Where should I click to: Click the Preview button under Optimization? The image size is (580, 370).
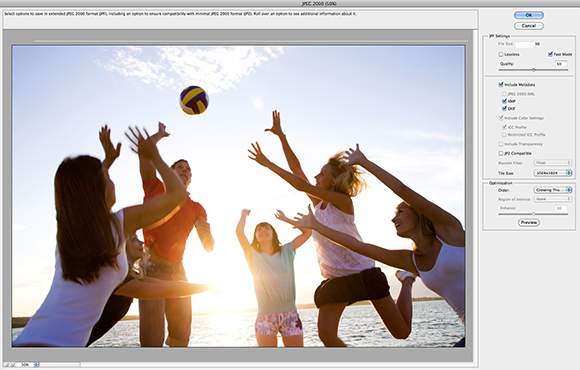pyautogui.click(x=529, y=222)
